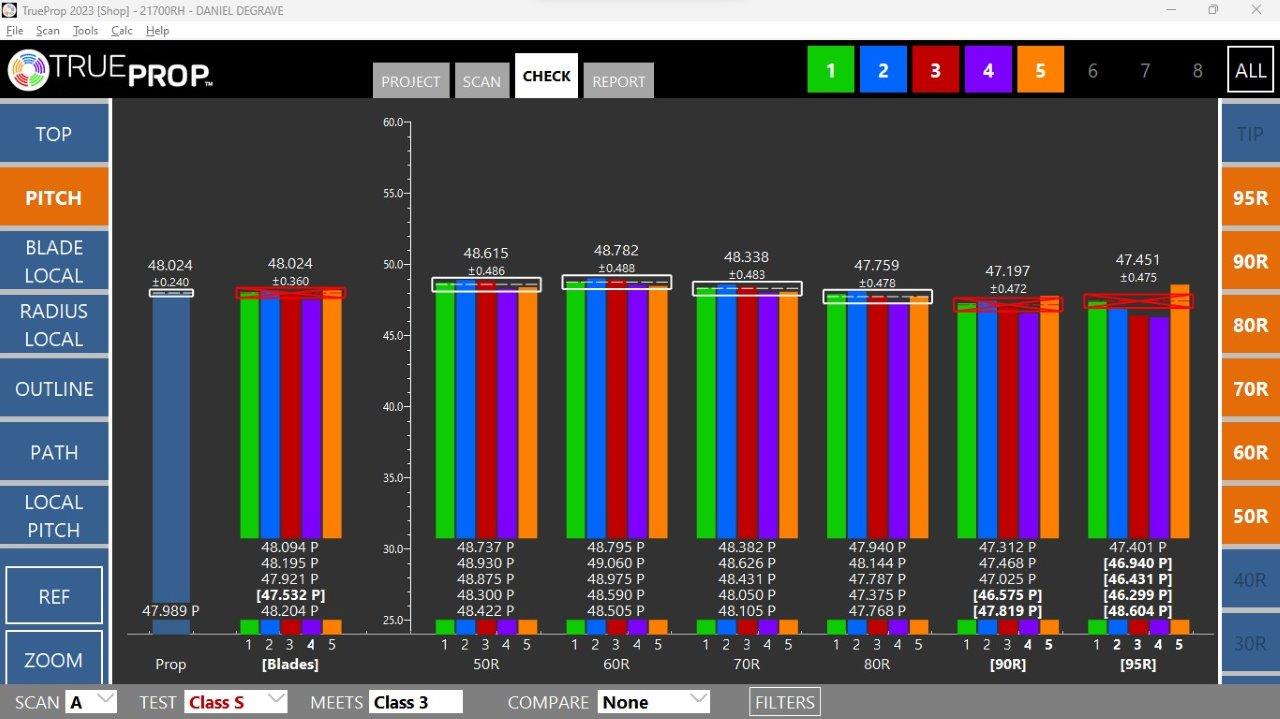Switch to the REPORT tab
Image resolution: width=1280 pixels, height=719 pixels.
pyautogui.click(x=618, y=81)
